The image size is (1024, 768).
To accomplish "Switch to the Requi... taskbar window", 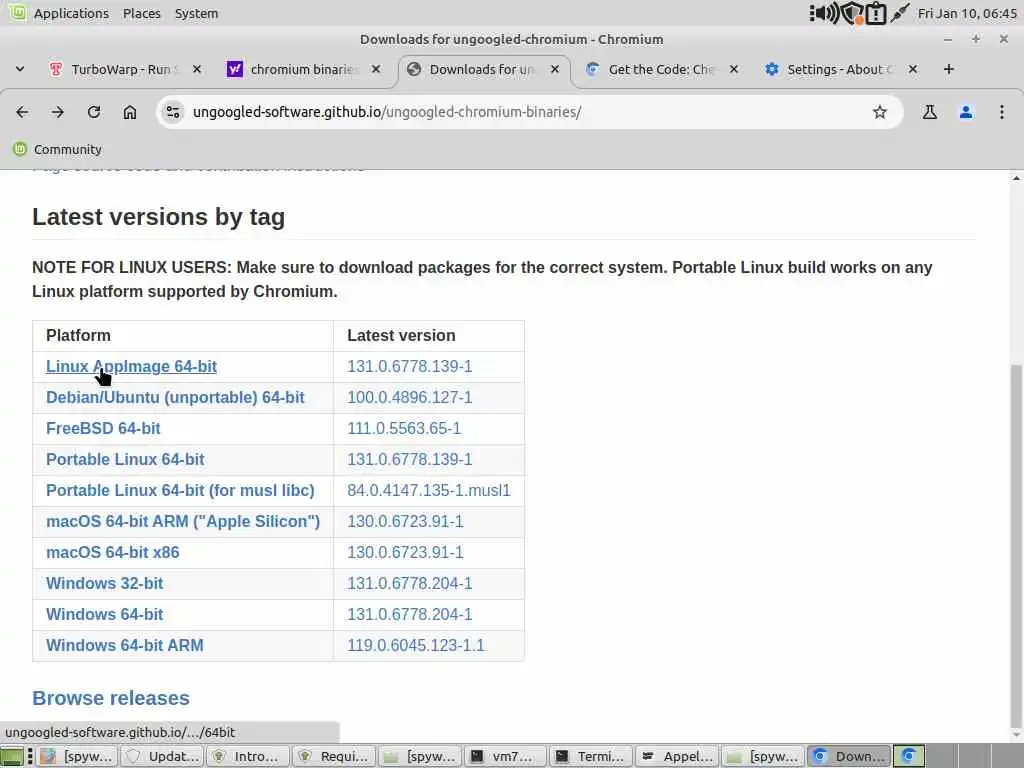I will point(334,756).
